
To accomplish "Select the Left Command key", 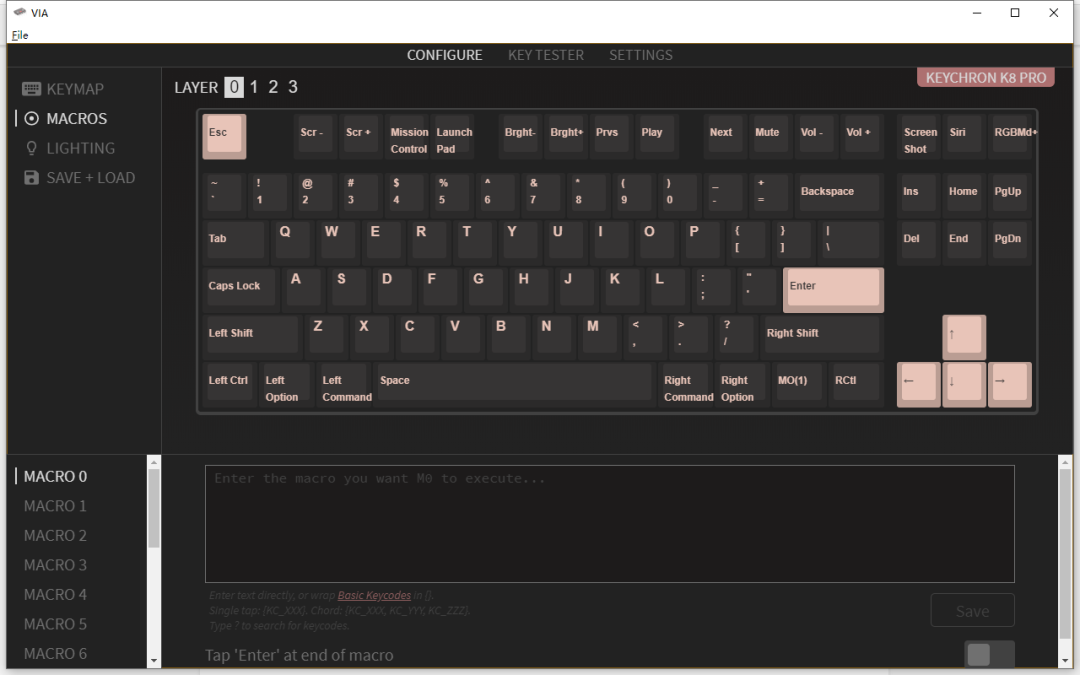I will (x=344, y=386).
